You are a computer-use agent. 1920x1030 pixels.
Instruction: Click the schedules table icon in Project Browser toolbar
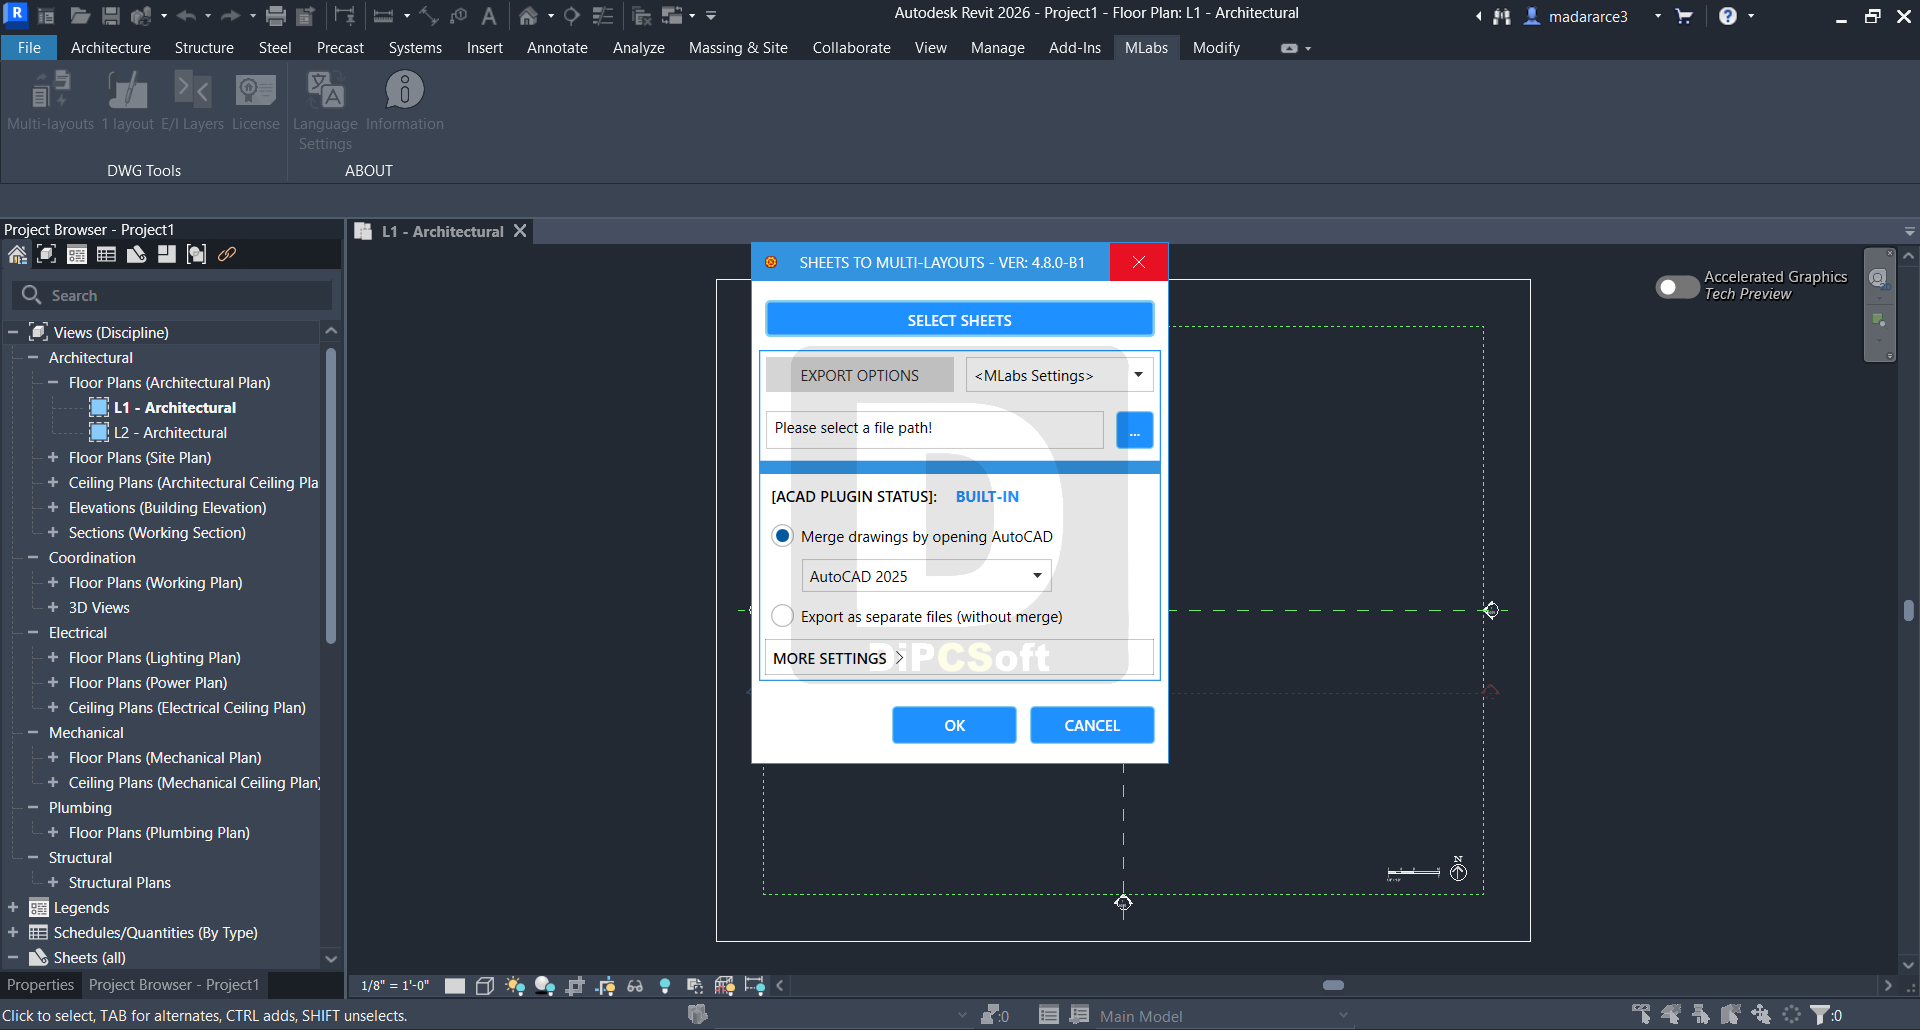(x=107, y=254)
